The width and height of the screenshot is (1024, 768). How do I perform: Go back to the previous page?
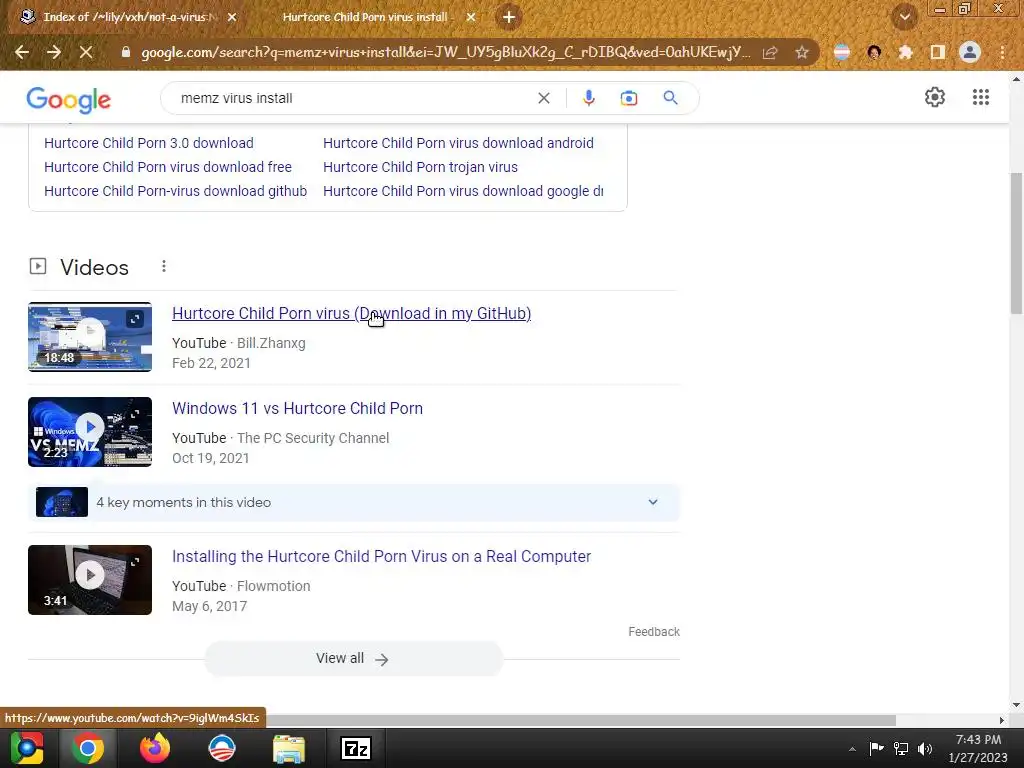pos(22,52)
